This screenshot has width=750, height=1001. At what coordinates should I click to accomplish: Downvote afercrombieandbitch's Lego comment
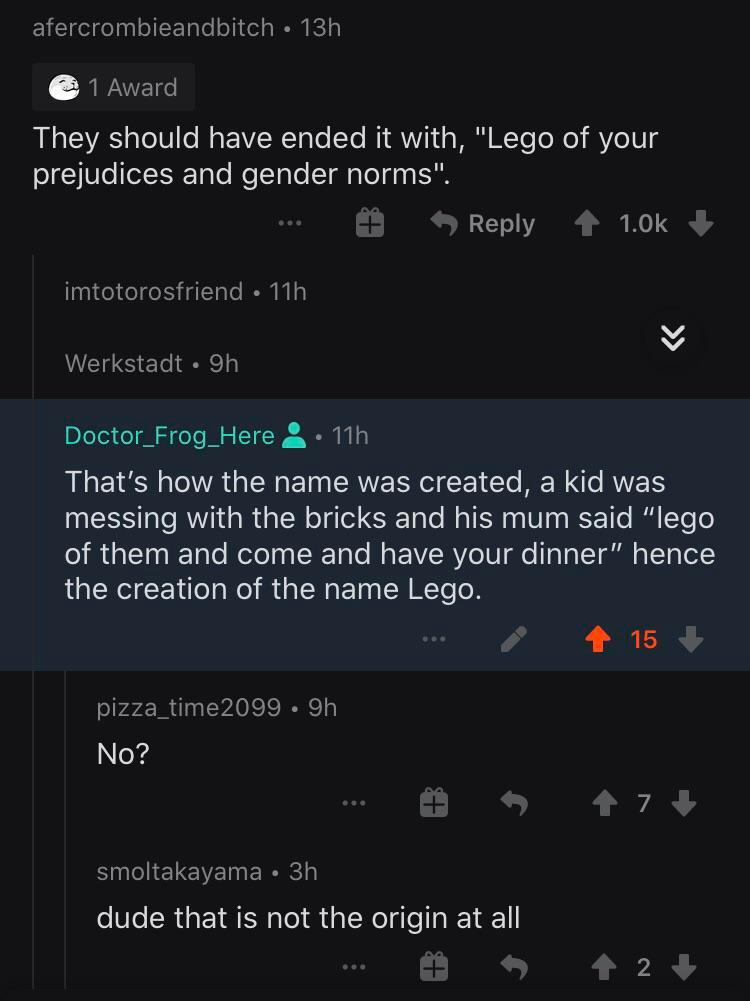coord(701,223)
